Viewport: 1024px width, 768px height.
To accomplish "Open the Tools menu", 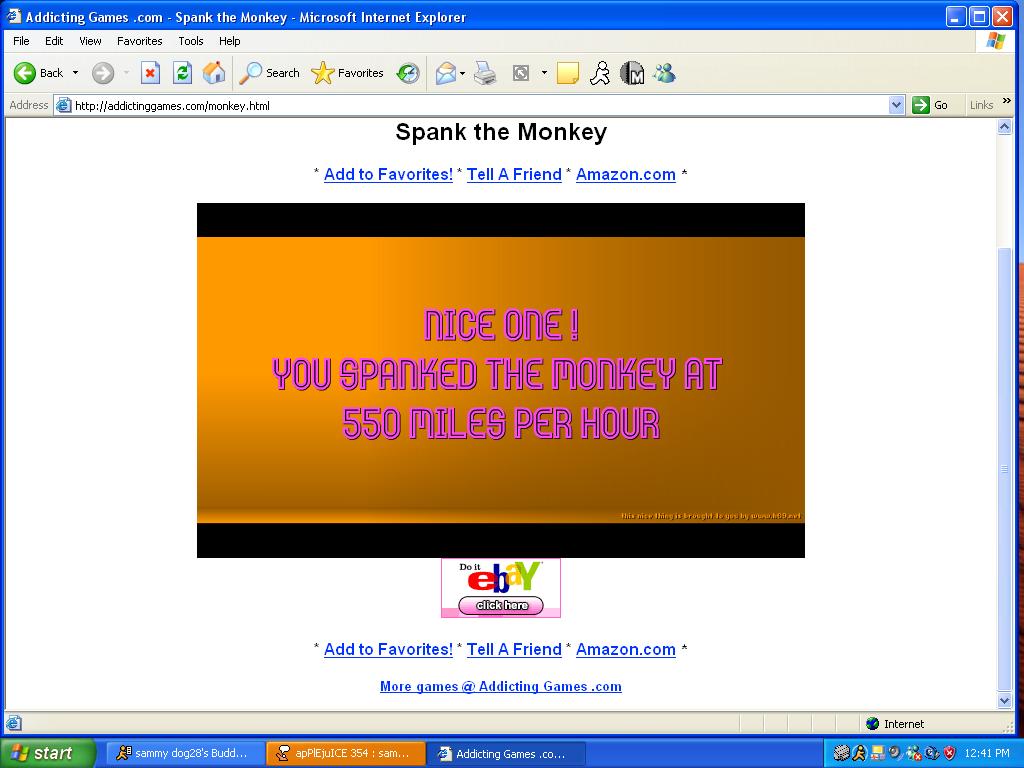I will [191, 41].
